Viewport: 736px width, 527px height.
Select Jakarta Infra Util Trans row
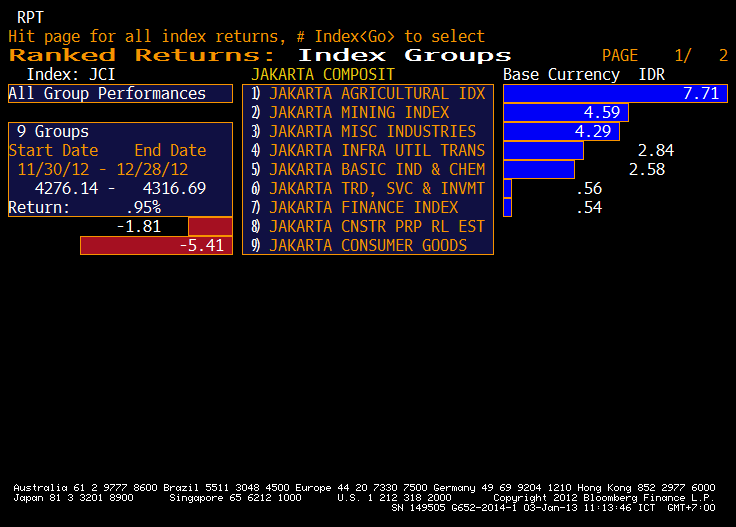pyautogui.click(x=376, y=151)
